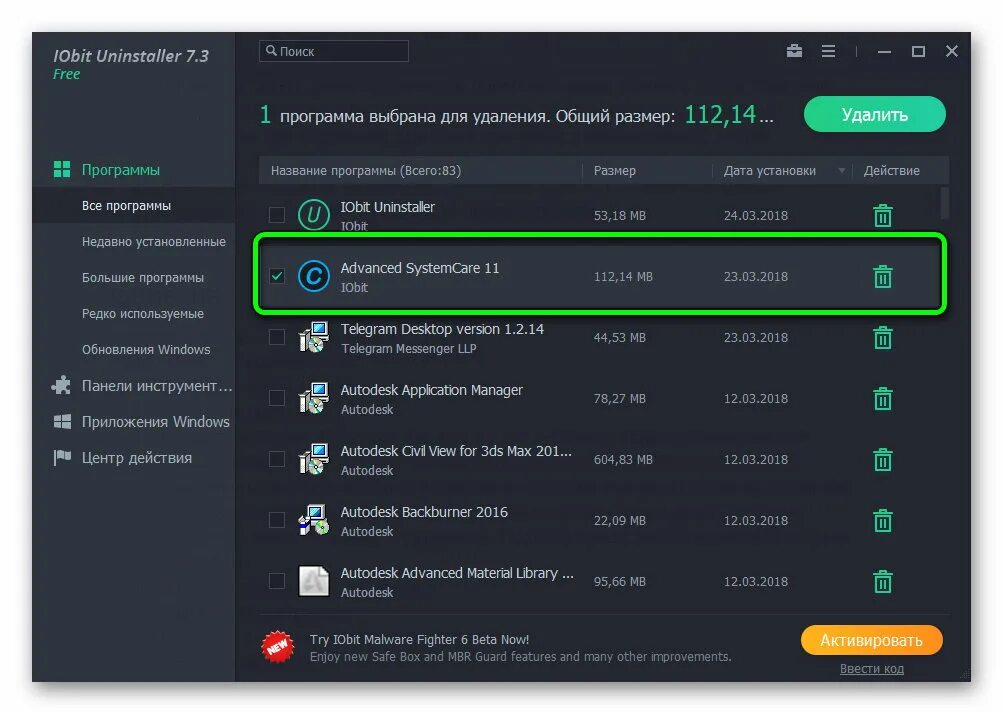The height and width of the screenshot is (714, 1003).
Task: Open Центр действия section
Action: (136, 458)
